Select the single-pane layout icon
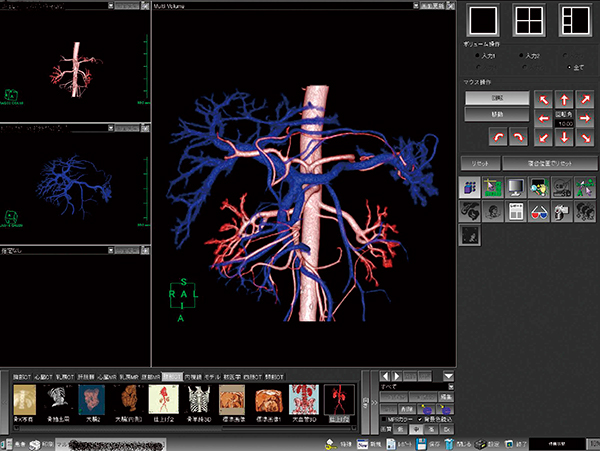600x451 pixels. point(484,19)
